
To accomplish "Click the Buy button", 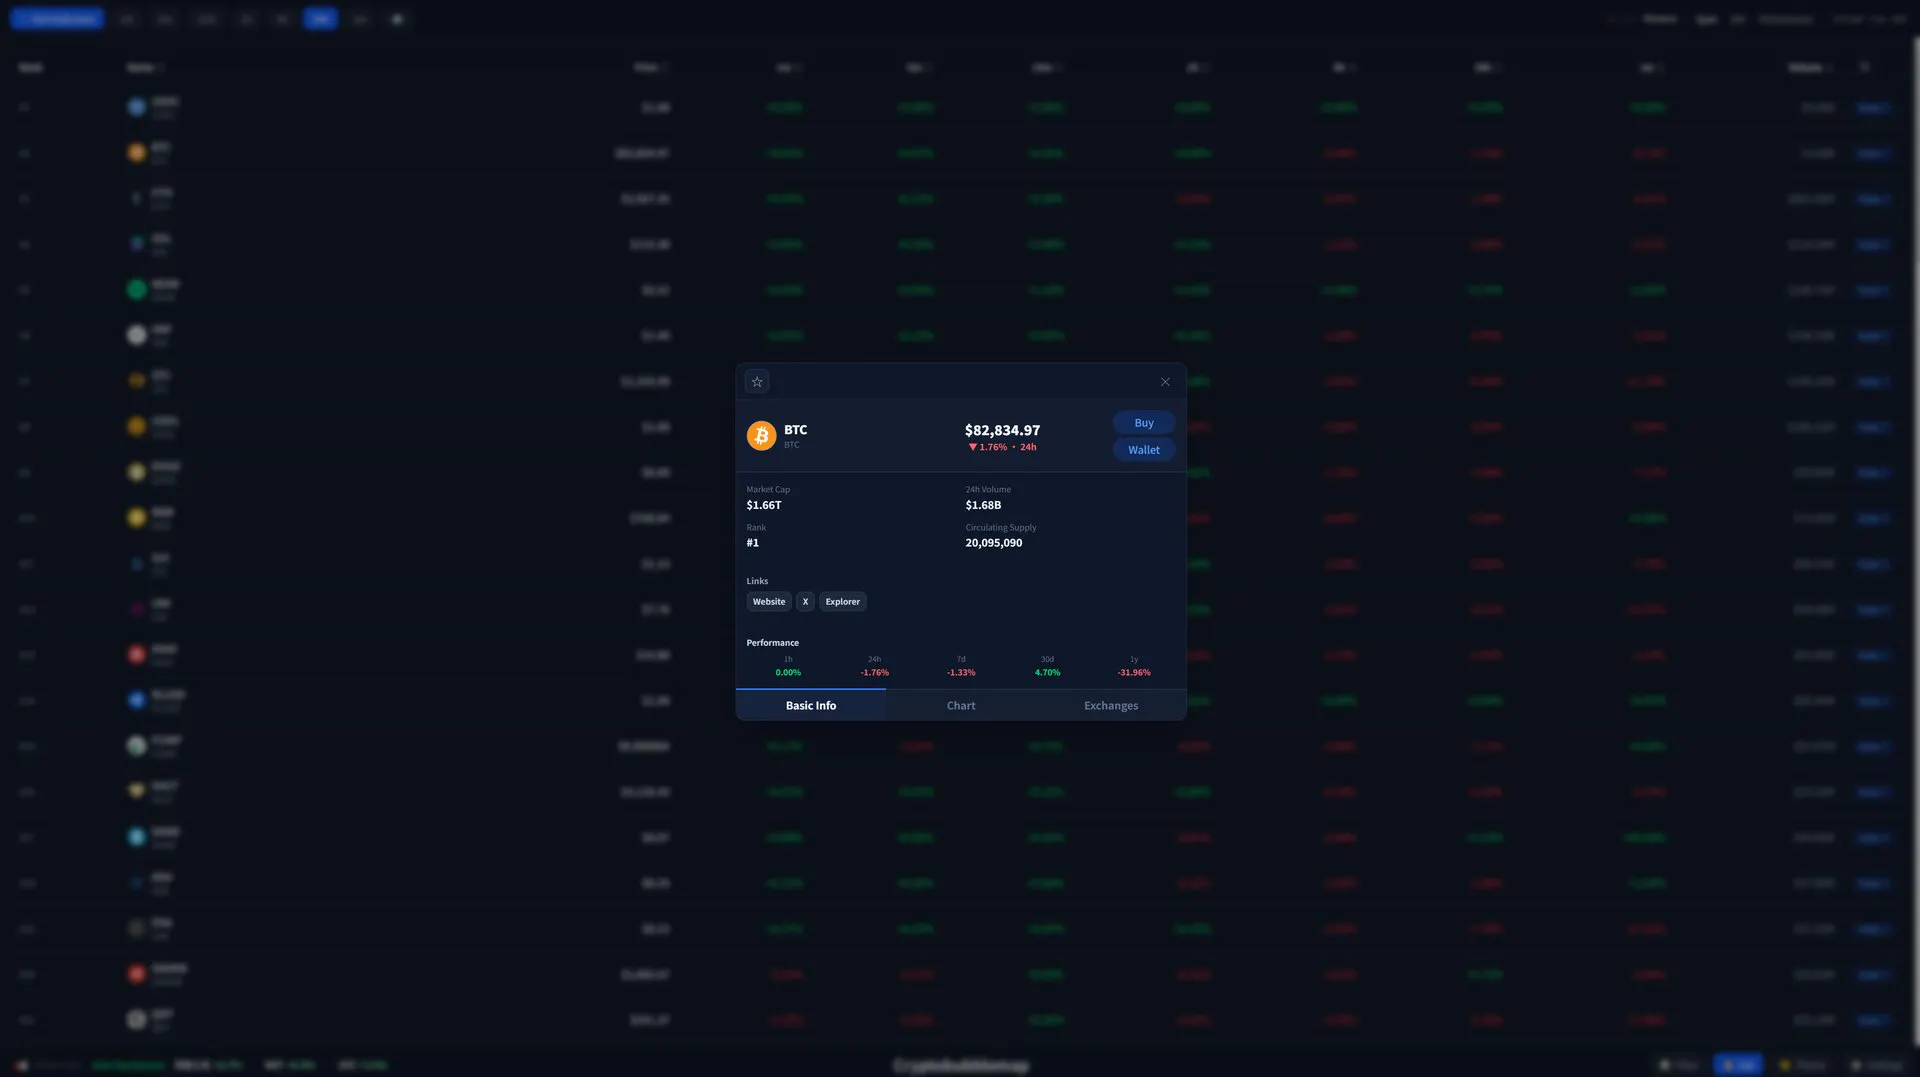I will (x=1144, y=423).
